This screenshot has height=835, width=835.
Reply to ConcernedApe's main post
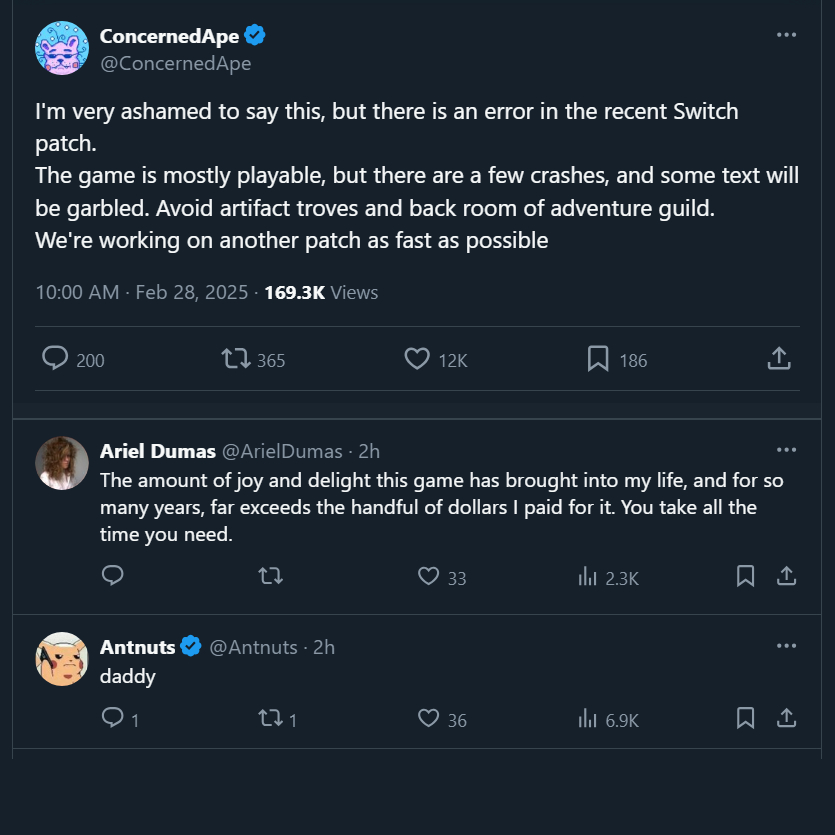tap(56, 359)
